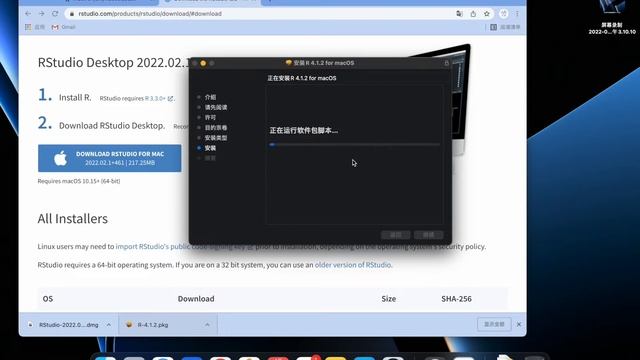Click the Size column header
Viewport: 640px width, 360px height.
(389, 299)
